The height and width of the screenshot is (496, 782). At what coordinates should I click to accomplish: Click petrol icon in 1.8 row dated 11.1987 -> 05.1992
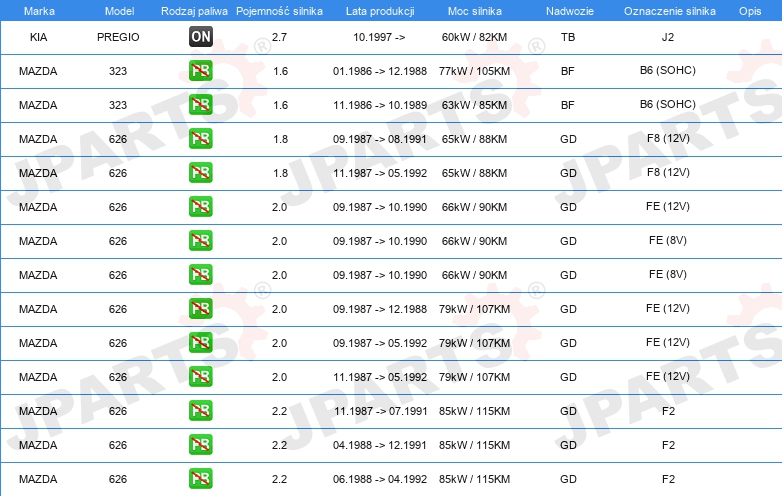click(x=200, y=172)
